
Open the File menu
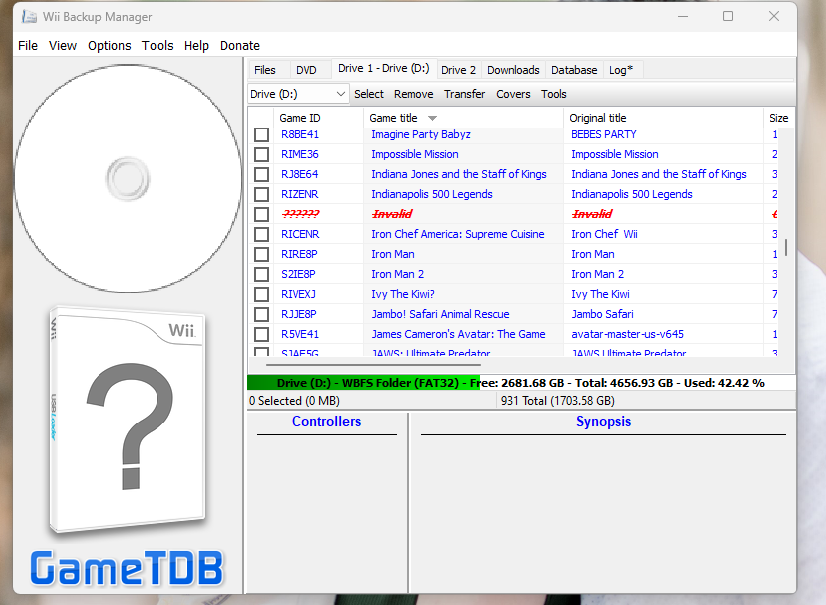pyautogui.click(x=28, y=46)
